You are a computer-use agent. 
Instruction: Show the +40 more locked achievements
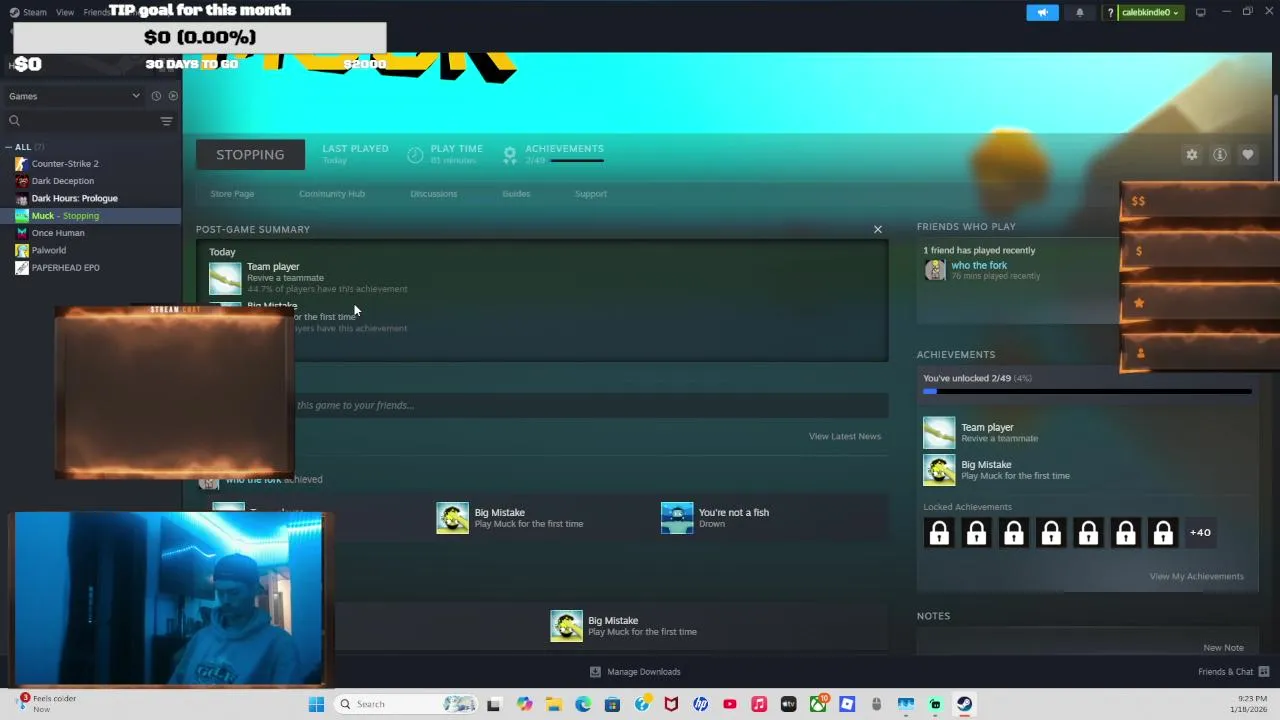point(1200,533)
